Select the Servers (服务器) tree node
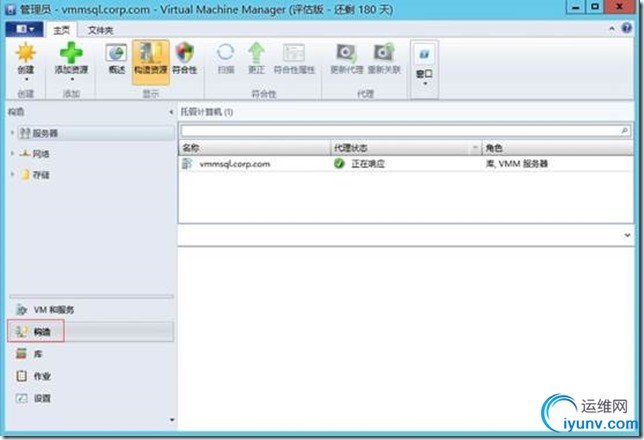 (97, 133)
